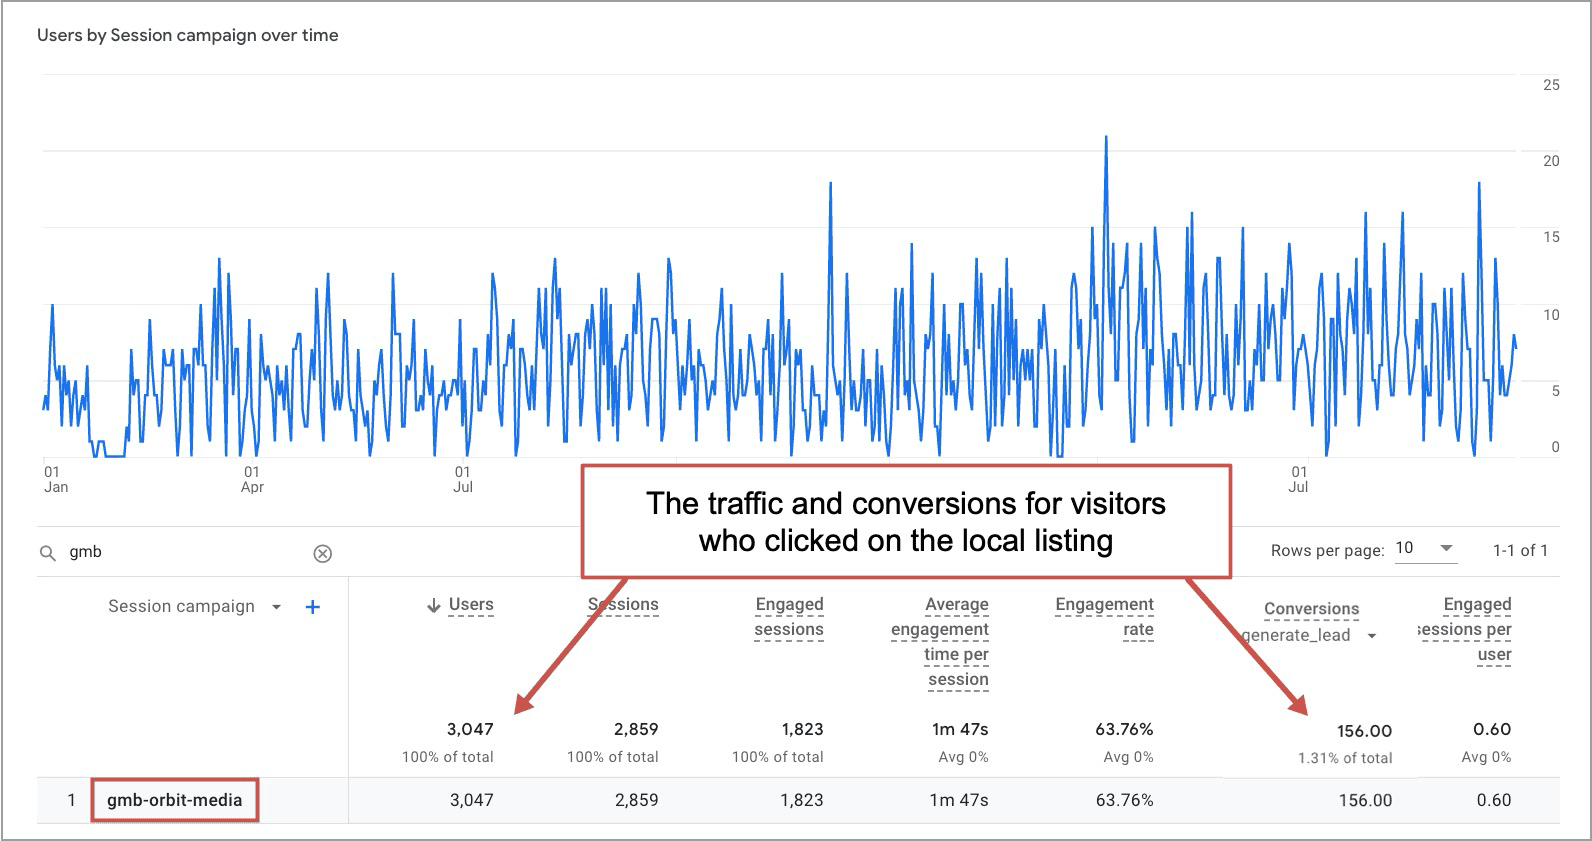Click the 0.60 value in the gmb-orbit-media row
The width and height of the screenshot is (1592, 841).
tap(1493, 800)
